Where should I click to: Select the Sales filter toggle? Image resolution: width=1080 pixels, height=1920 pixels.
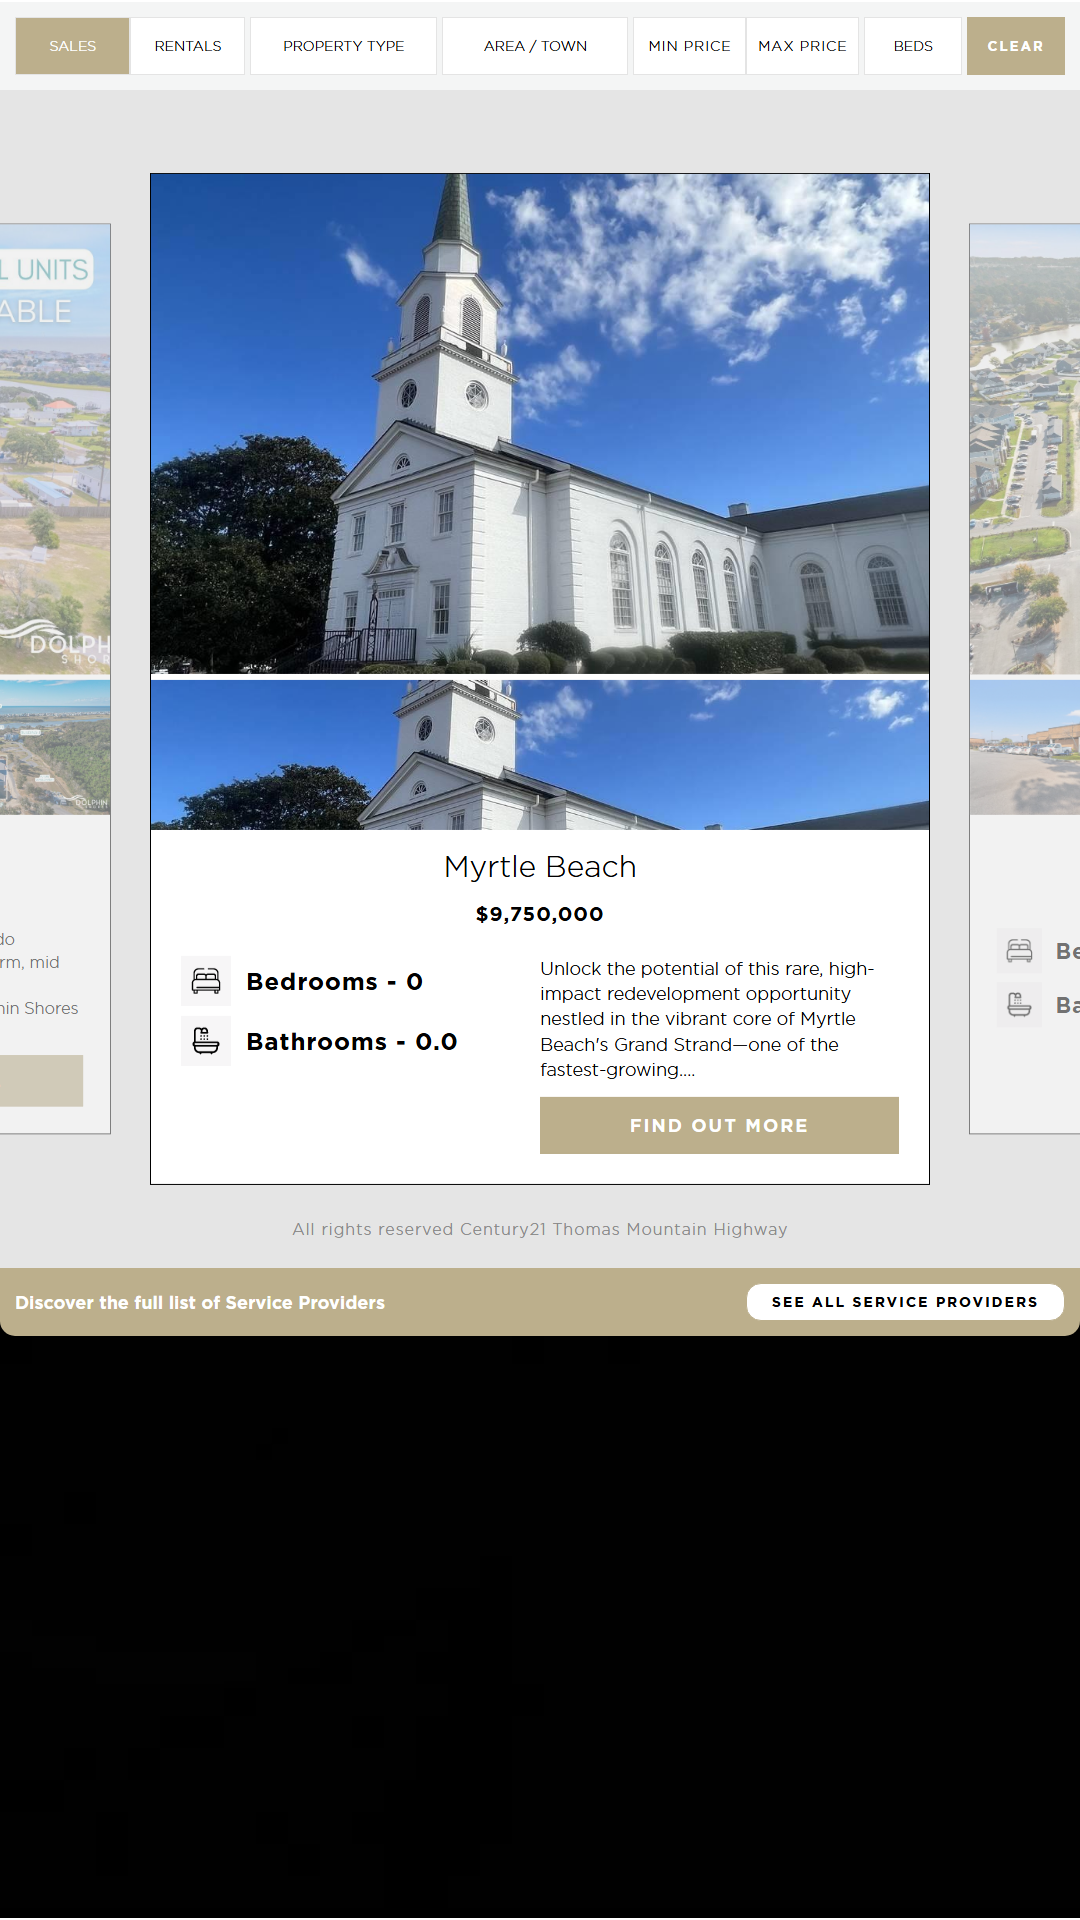pos(73,46)
